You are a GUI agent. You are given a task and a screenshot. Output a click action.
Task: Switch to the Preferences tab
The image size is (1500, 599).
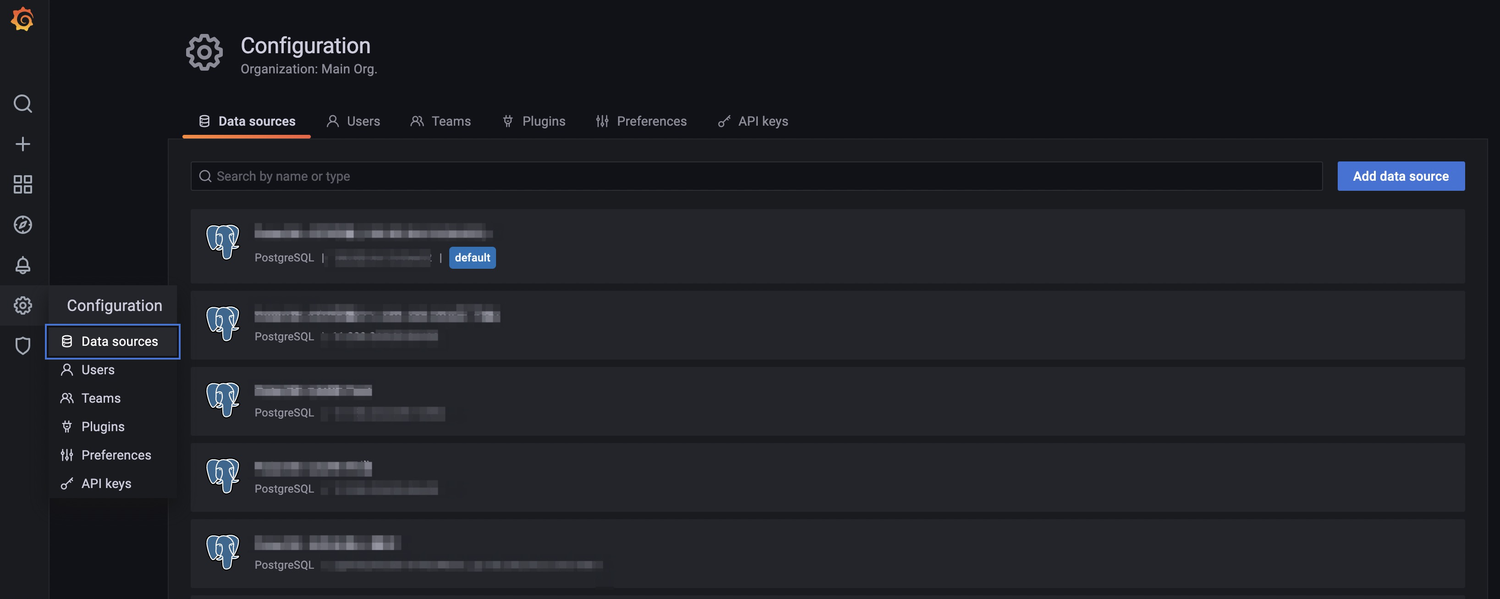tap(641, 121)
